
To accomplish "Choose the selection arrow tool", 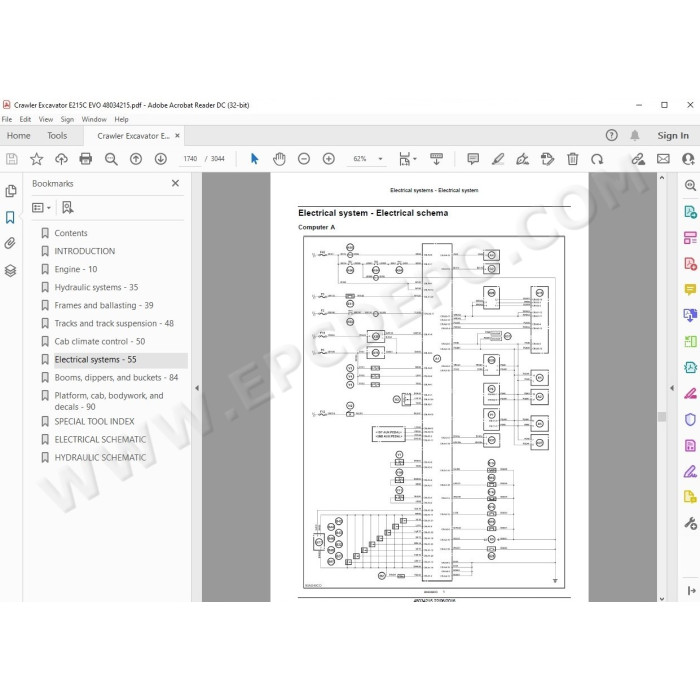I will pos(254,159).
